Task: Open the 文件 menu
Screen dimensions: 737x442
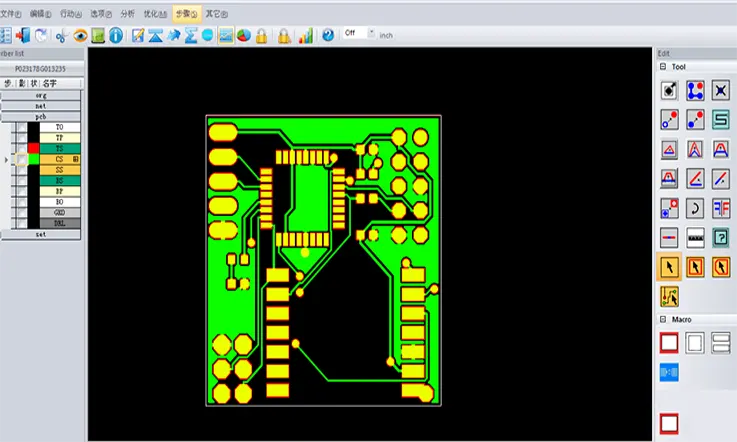Action: (x=10, y=14)
